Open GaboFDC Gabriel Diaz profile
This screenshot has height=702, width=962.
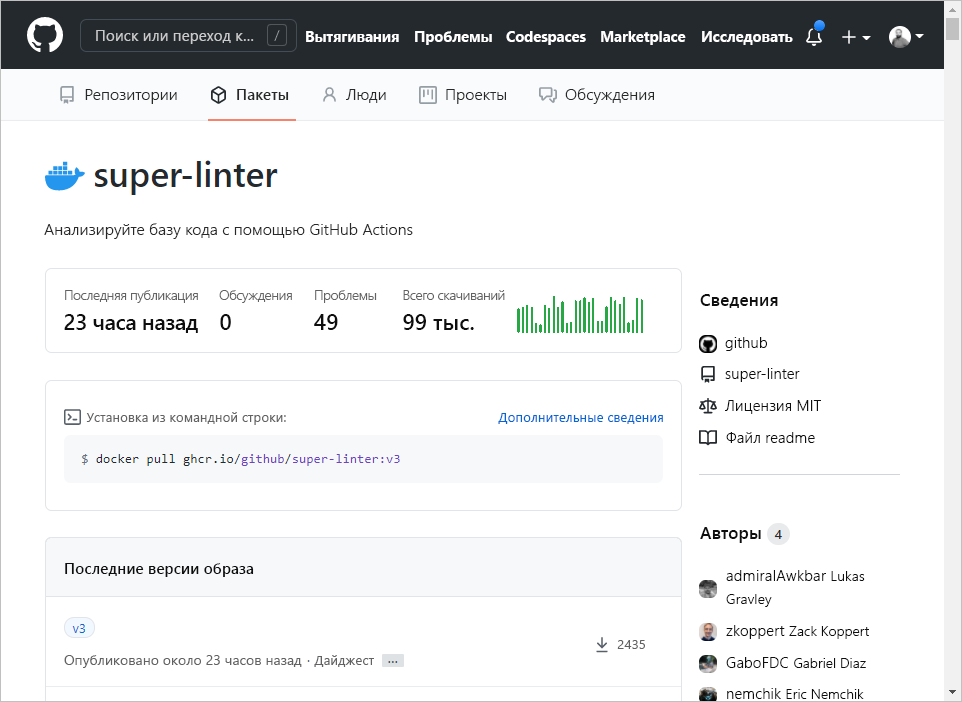(796, 663)
